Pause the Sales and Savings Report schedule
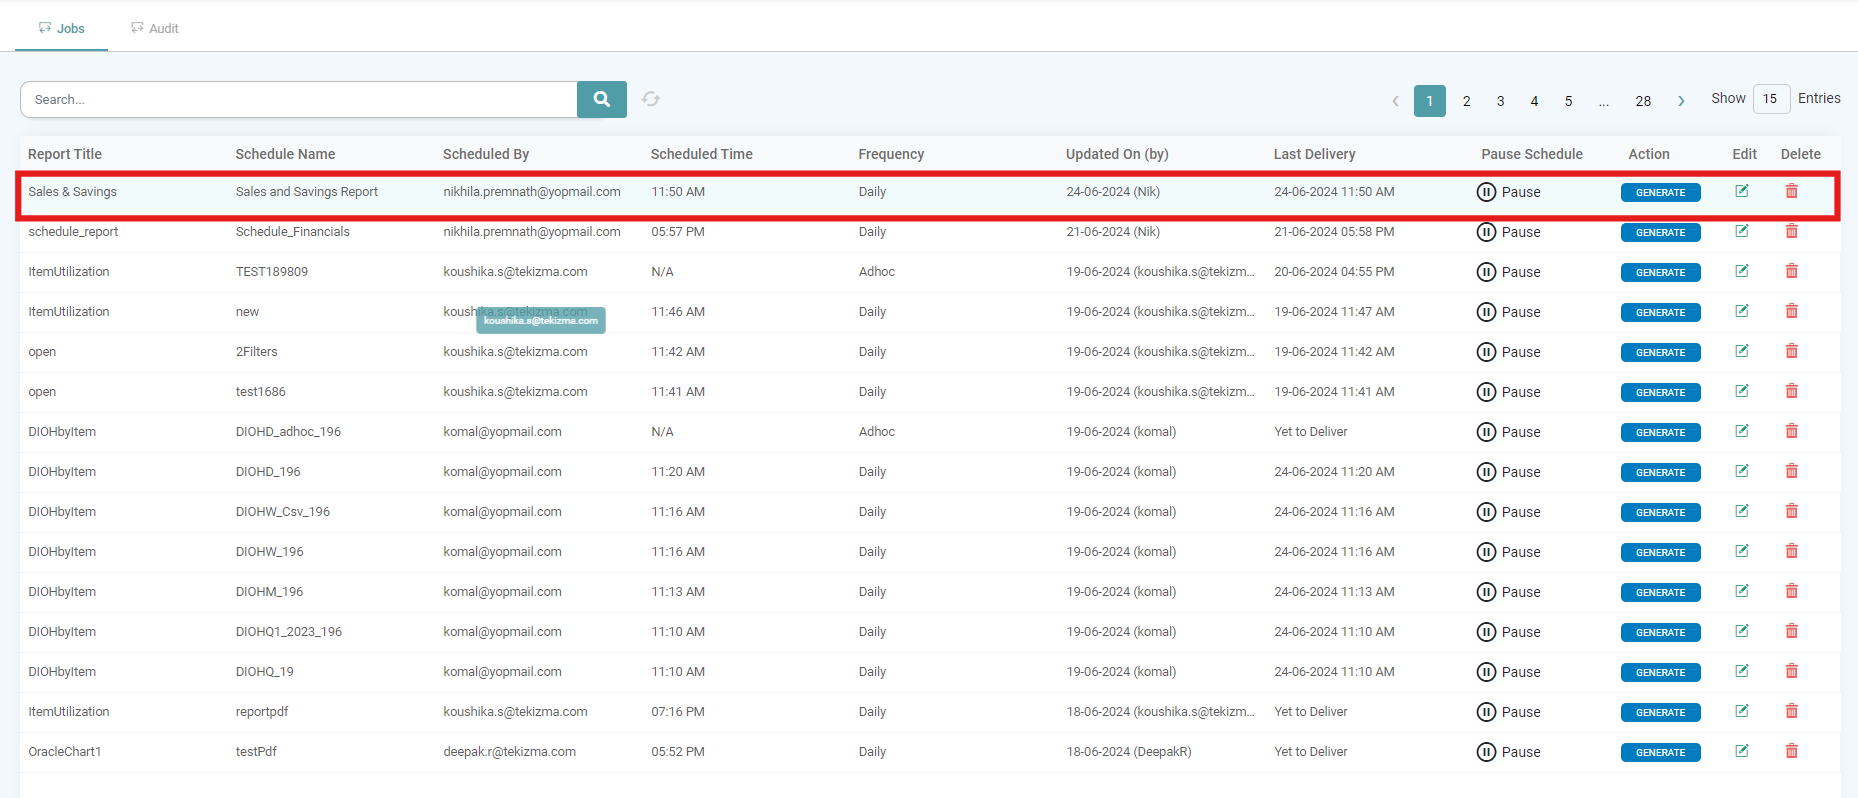The image size is (1858, 798). [1508, 192]
